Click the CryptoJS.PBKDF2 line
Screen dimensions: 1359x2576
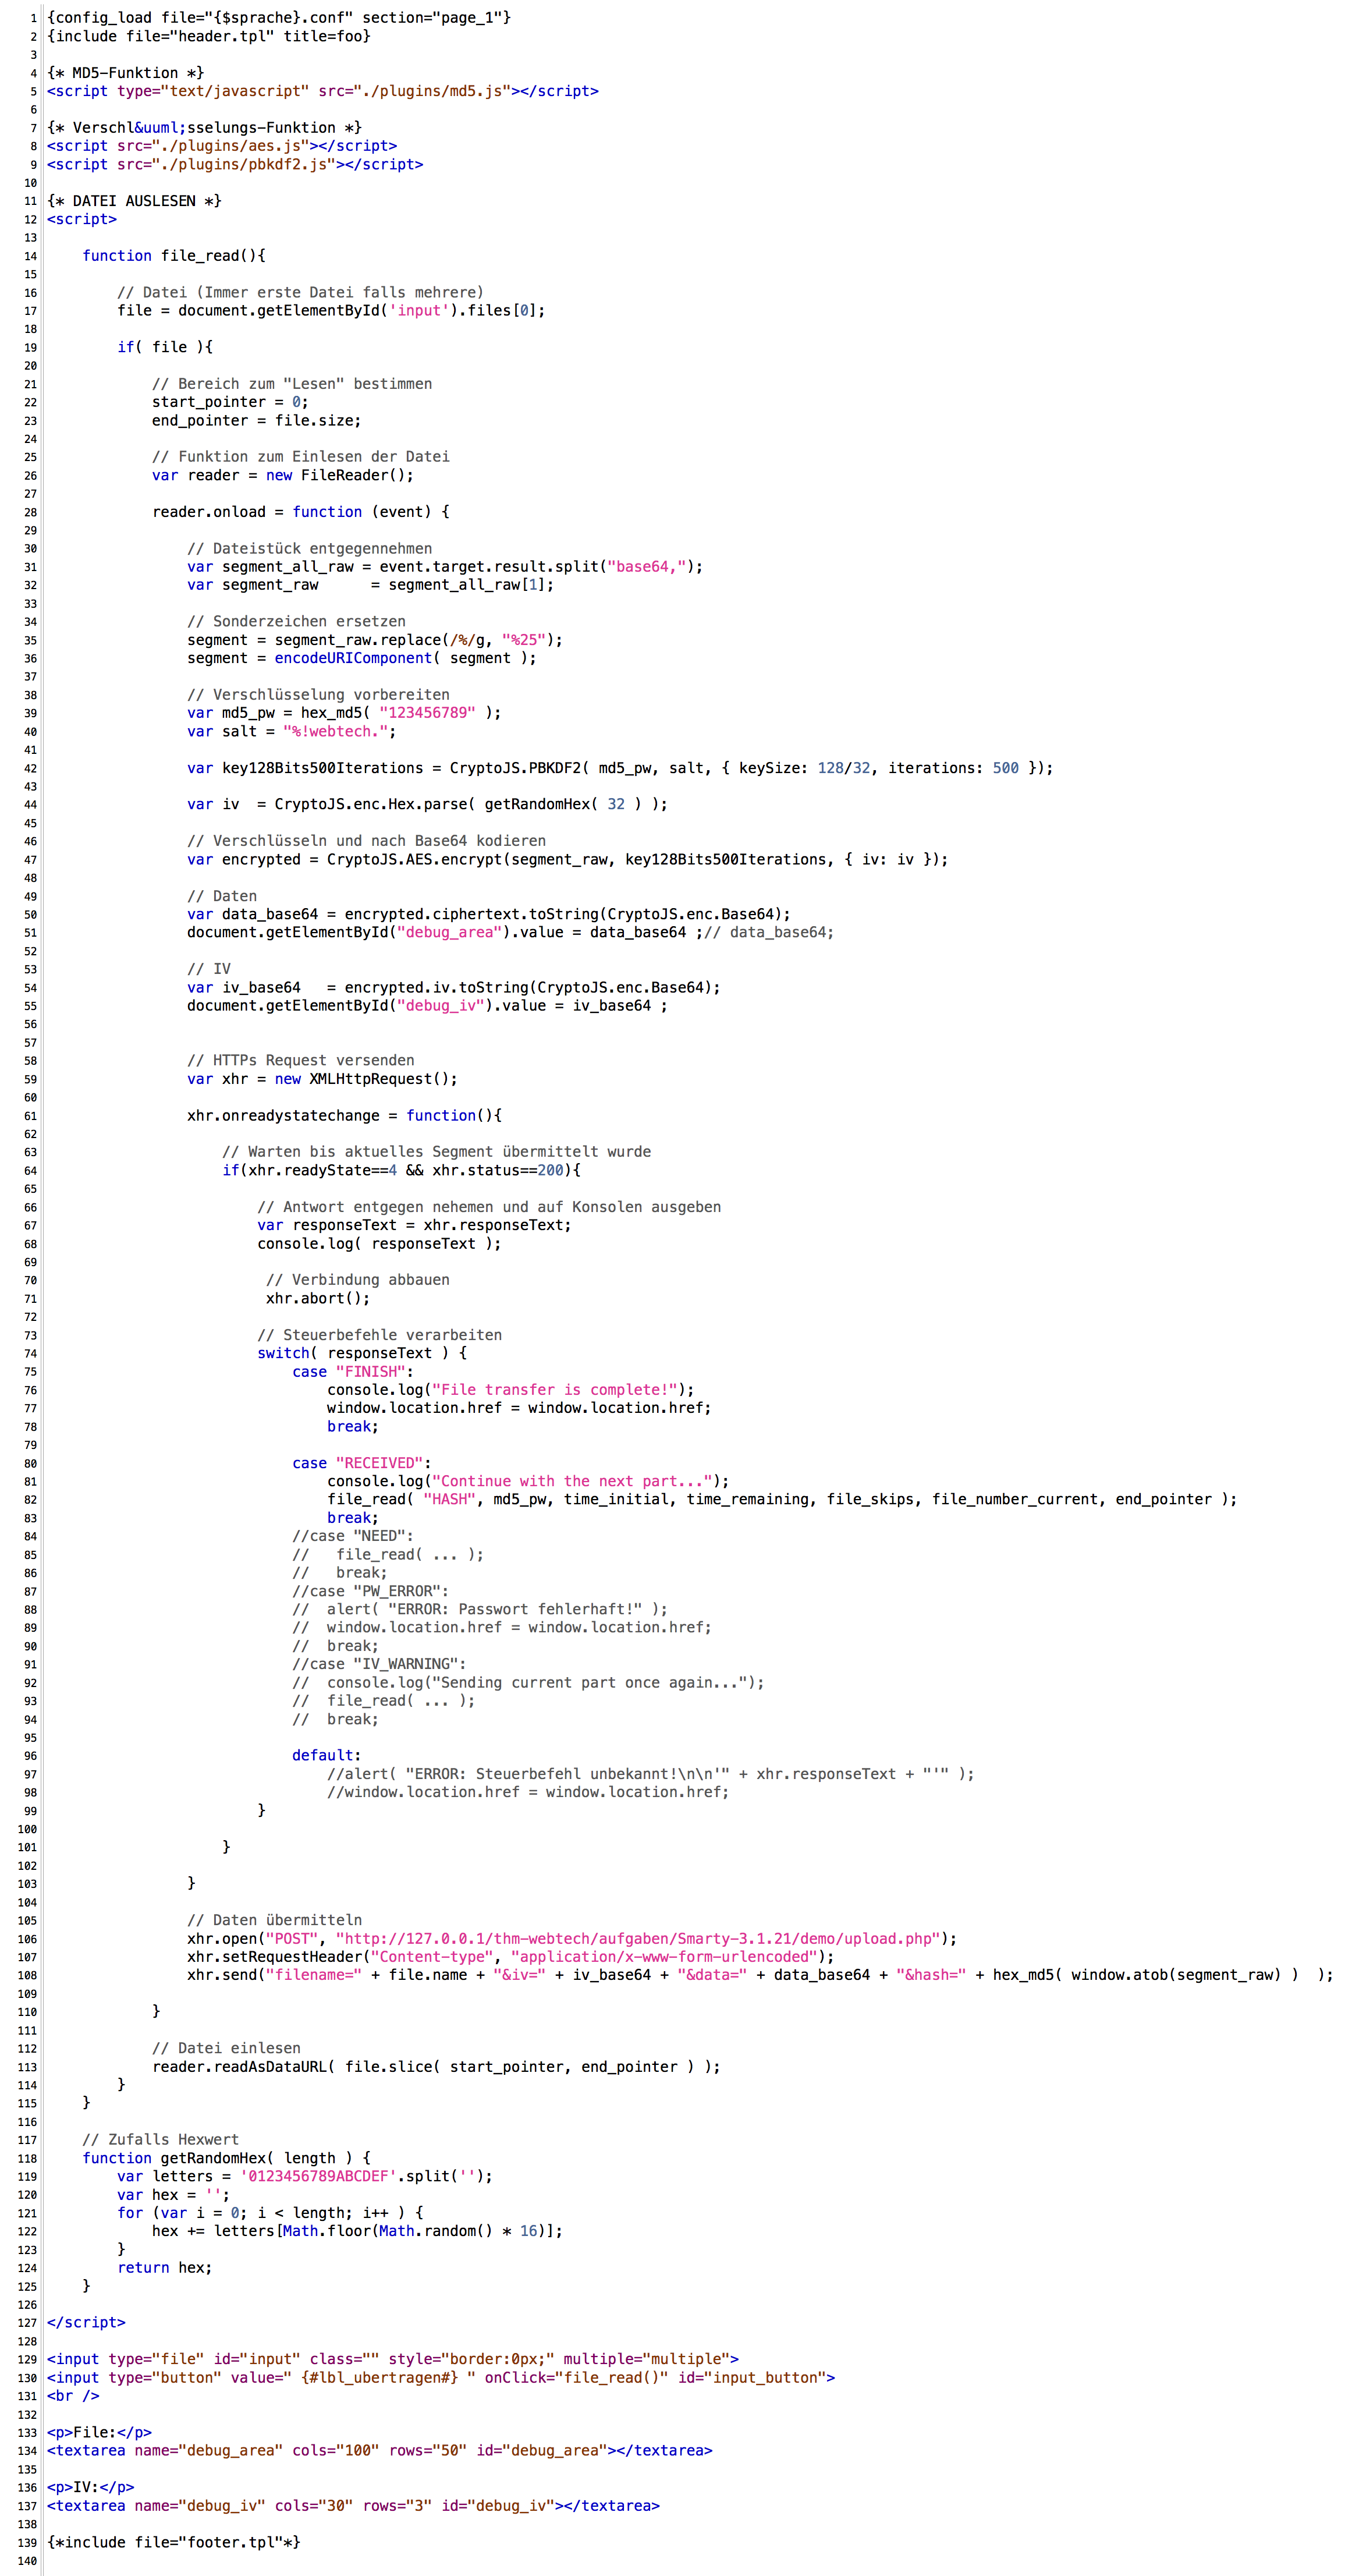click(620, 768)
